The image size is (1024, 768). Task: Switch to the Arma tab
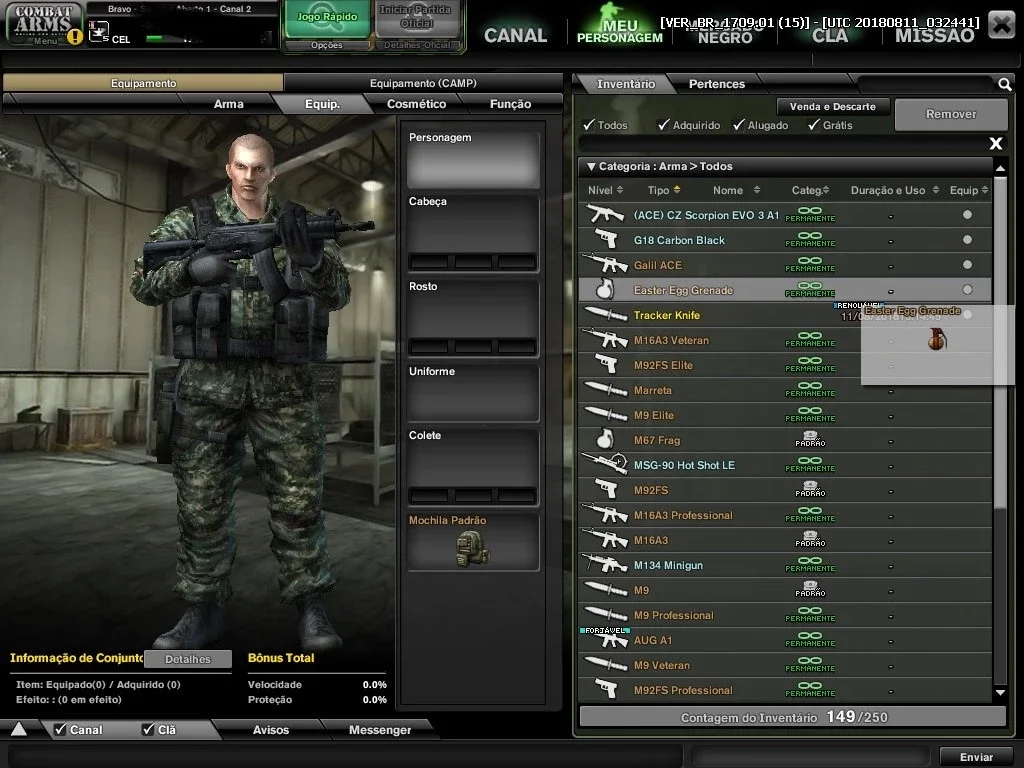[x=228, y=104]
